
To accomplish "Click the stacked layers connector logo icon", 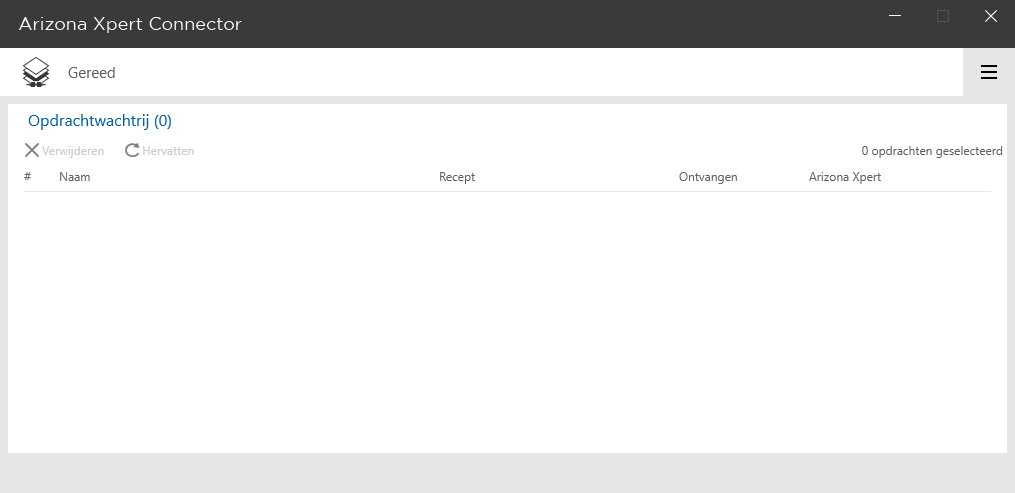I will [36, 72].
